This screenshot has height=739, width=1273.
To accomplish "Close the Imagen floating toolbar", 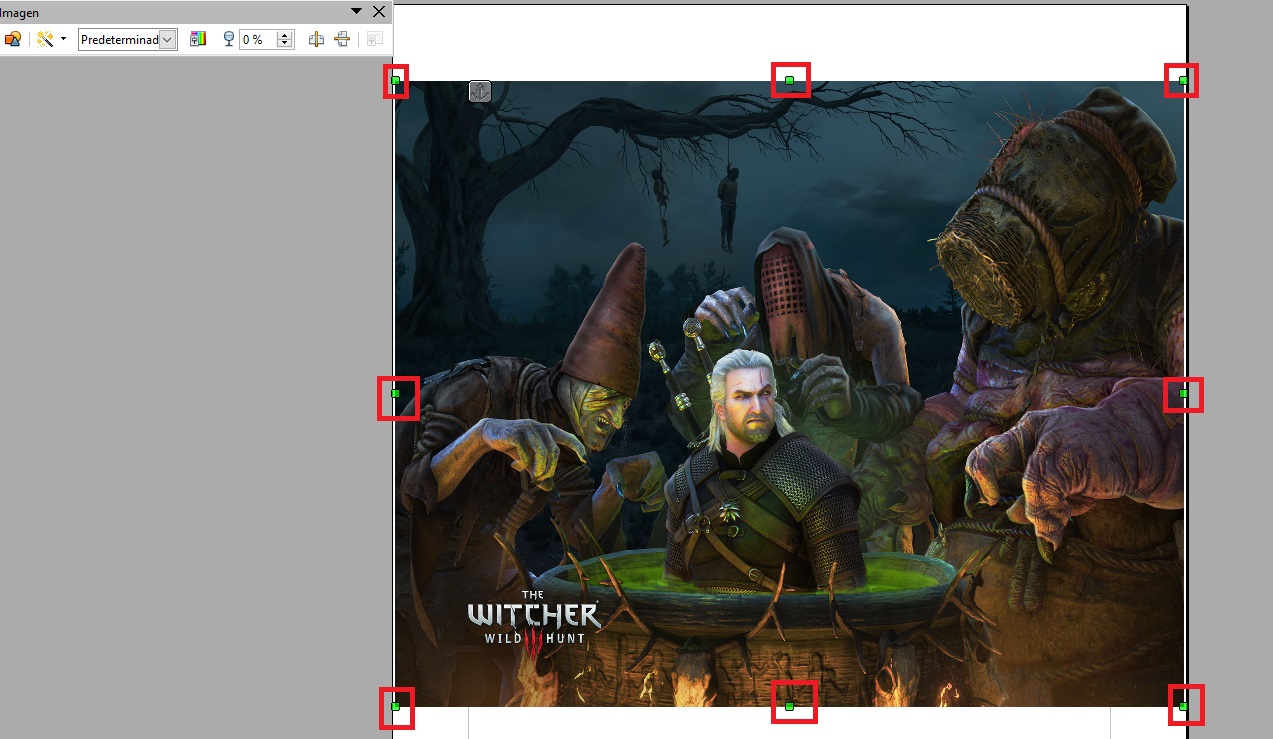I will [x=378, y=11].
